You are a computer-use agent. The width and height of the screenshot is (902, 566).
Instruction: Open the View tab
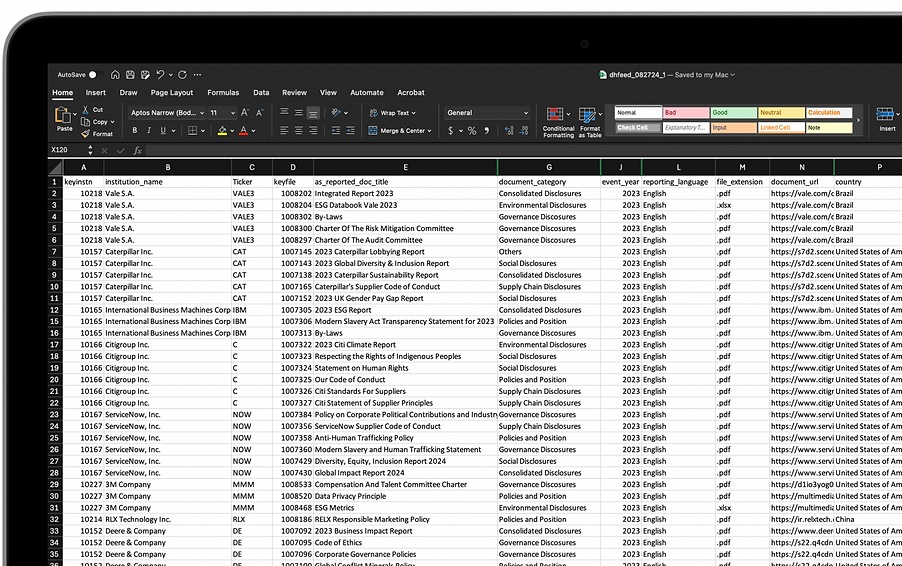point(328,93)
